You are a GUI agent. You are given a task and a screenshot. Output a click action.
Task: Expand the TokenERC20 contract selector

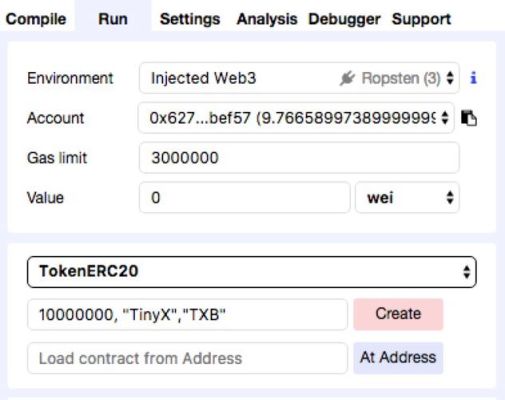coord(252,272)
